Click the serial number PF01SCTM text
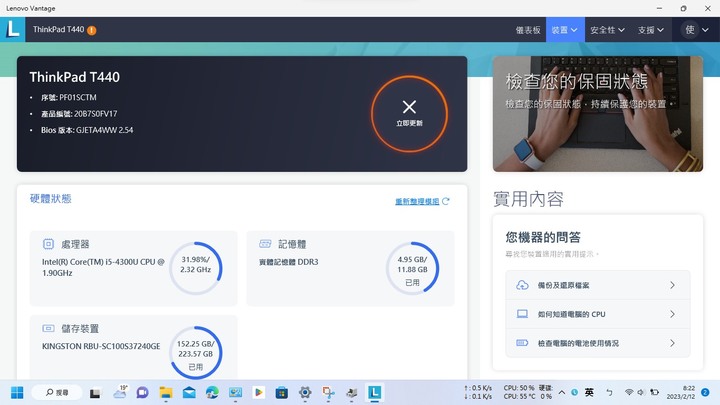Screen dimensions: 720x405 pyautogui.click(x=78, y=97)
